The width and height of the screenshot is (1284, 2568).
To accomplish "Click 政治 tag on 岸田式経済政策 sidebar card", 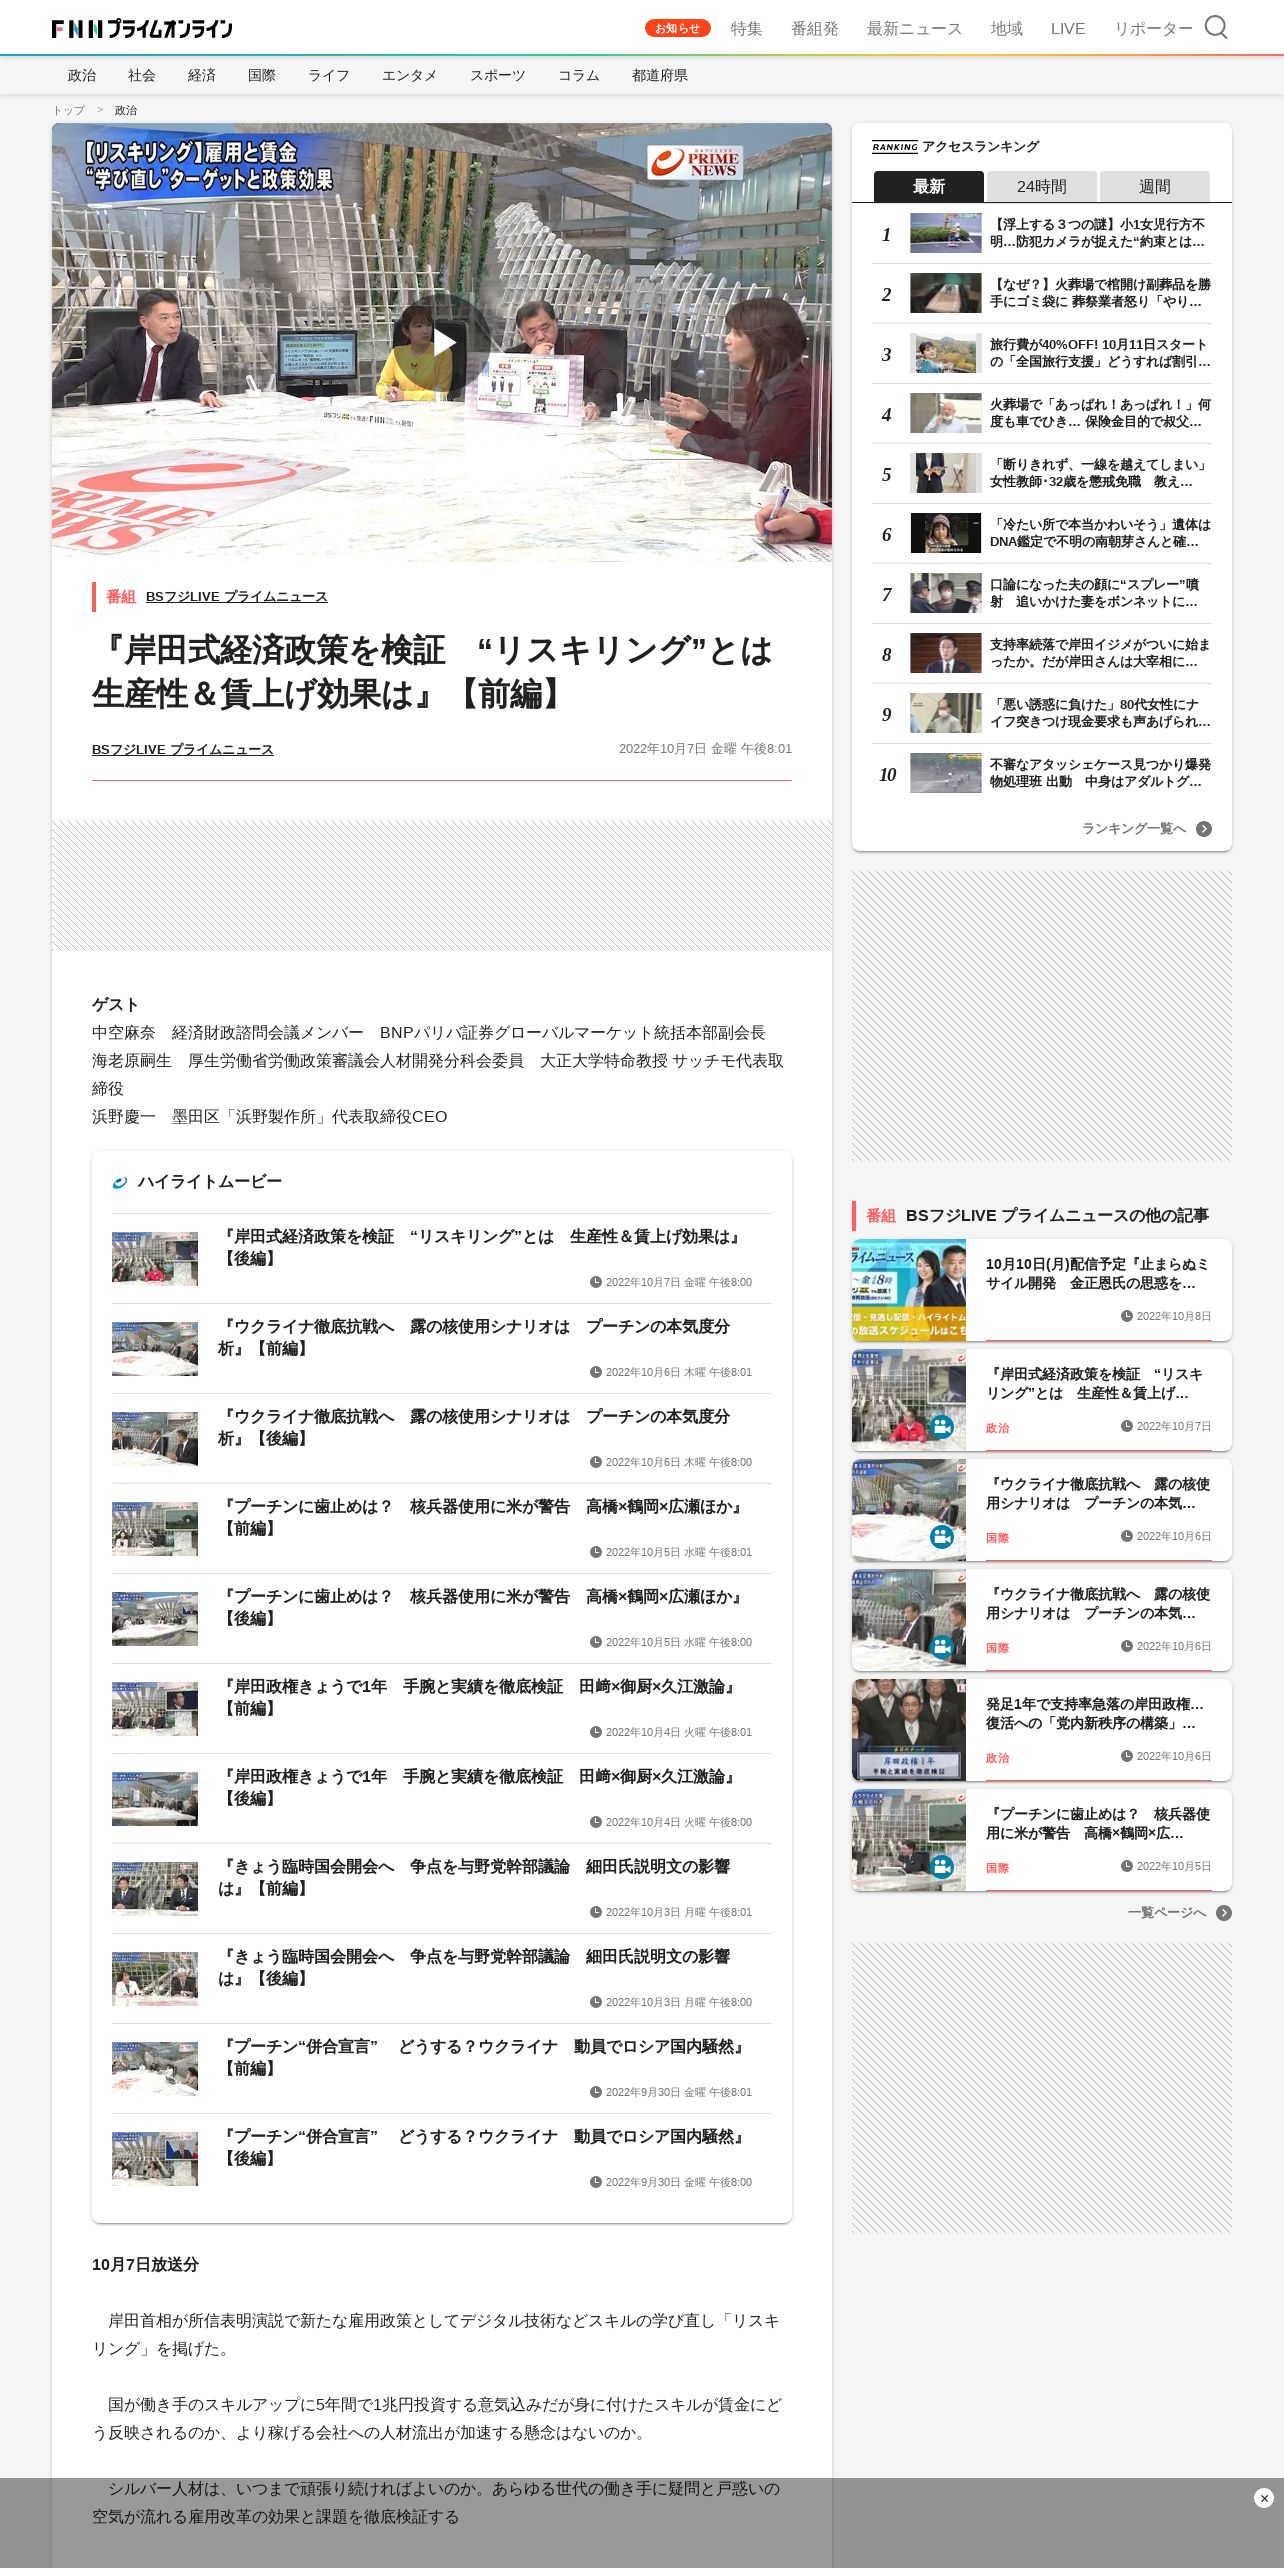I will tap(998, 1428).
